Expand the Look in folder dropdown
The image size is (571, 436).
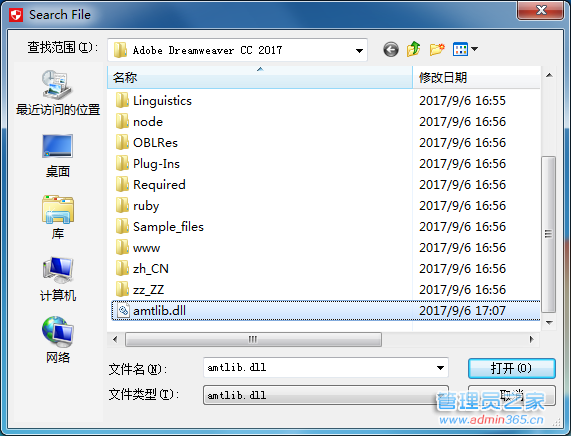point(359,50)
